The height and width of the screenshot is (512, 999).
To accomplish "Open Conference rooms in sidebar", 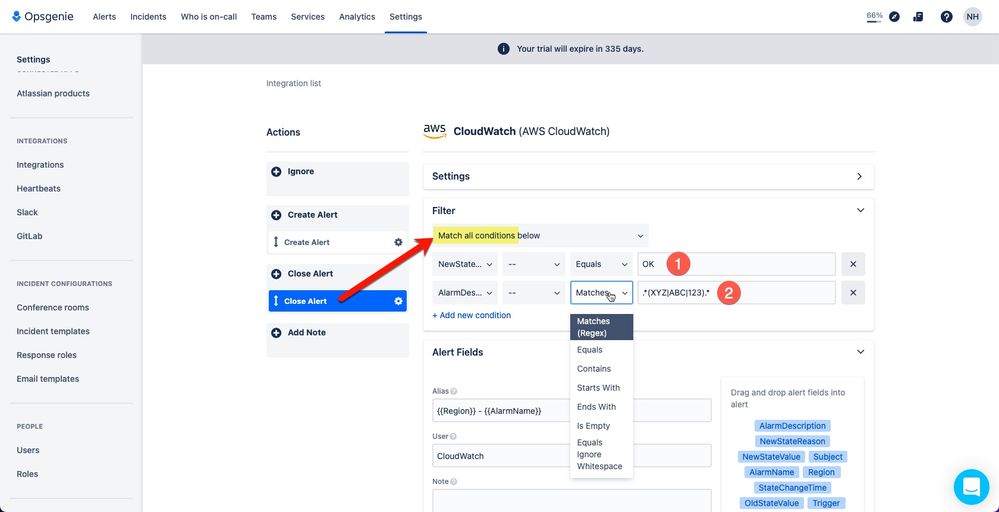I will coord(53,308).
